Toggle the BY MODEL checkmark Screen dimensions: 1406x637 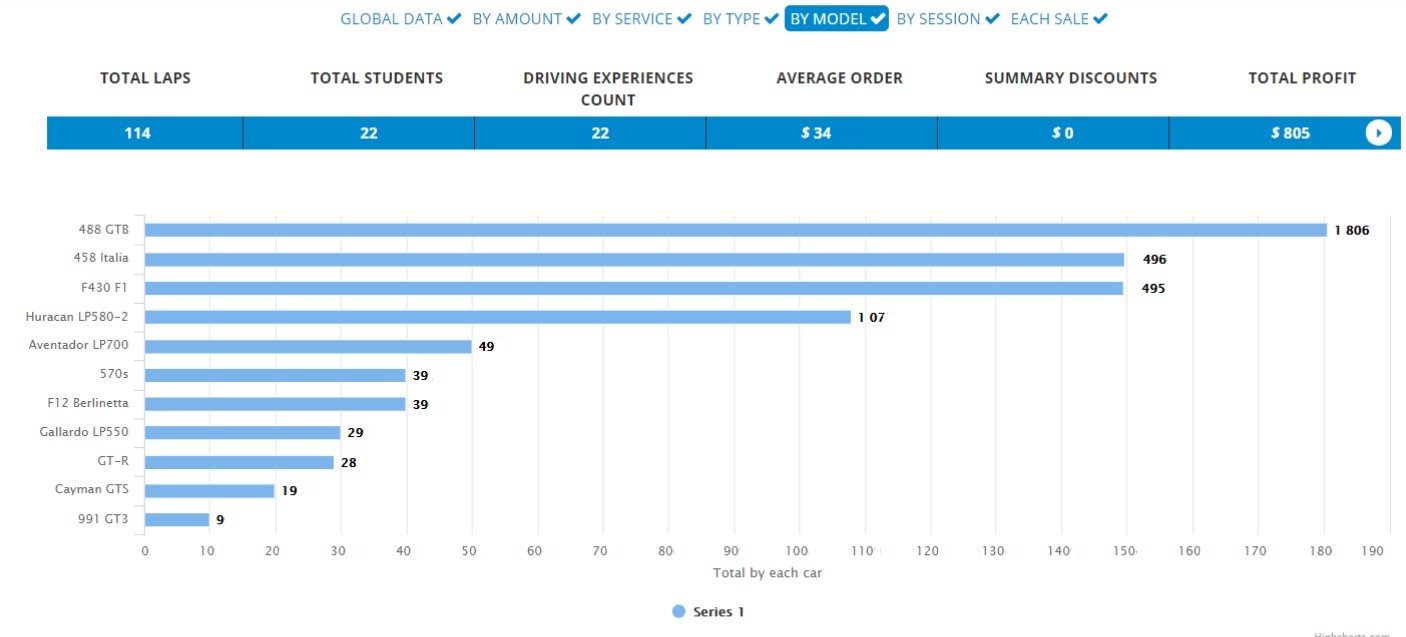point(878,19)
